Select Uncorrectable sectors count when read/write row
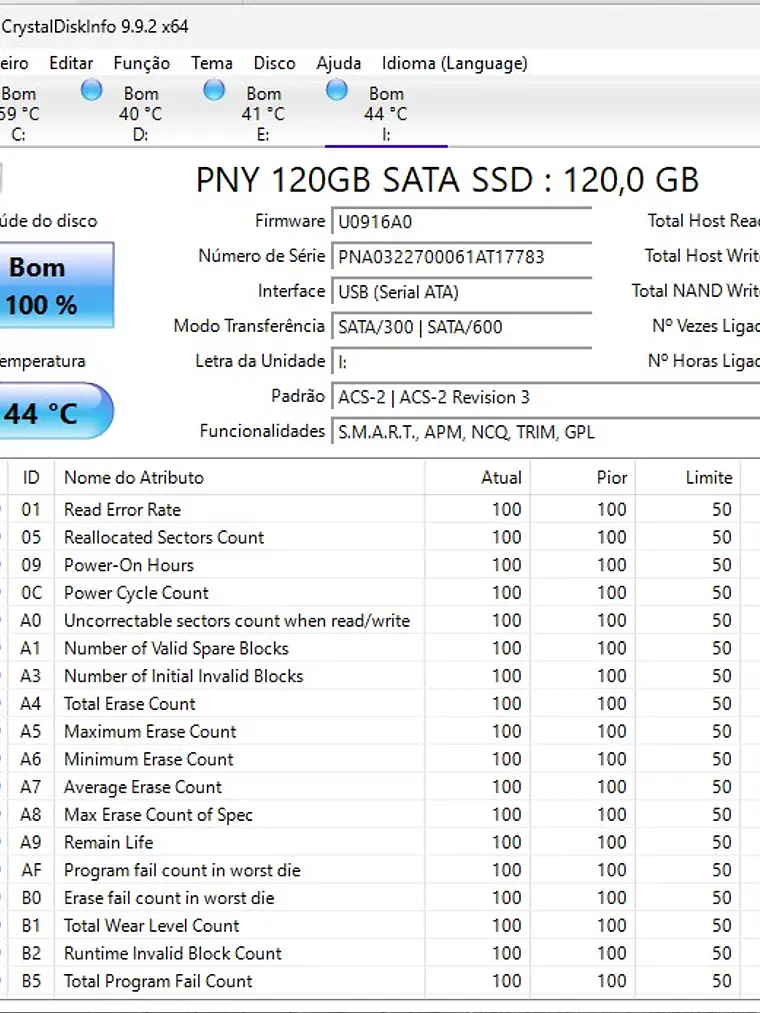This screenshot has width=760, height=1013. (380, 620)
